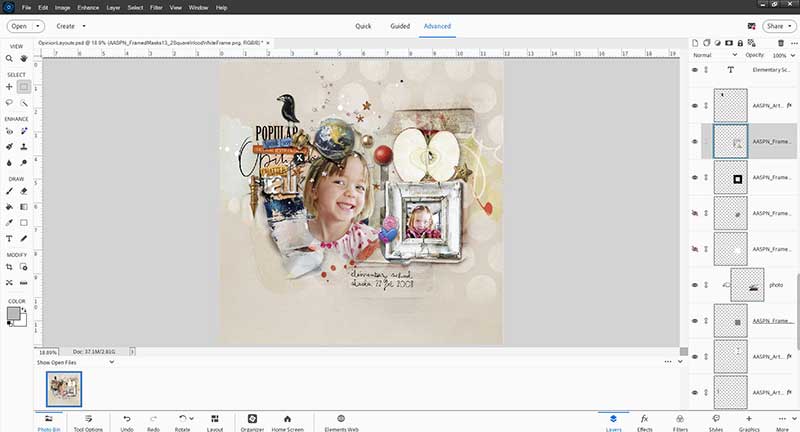Select the Crop tool
This screenshot has height=432, width=800.
coord(9,267)
